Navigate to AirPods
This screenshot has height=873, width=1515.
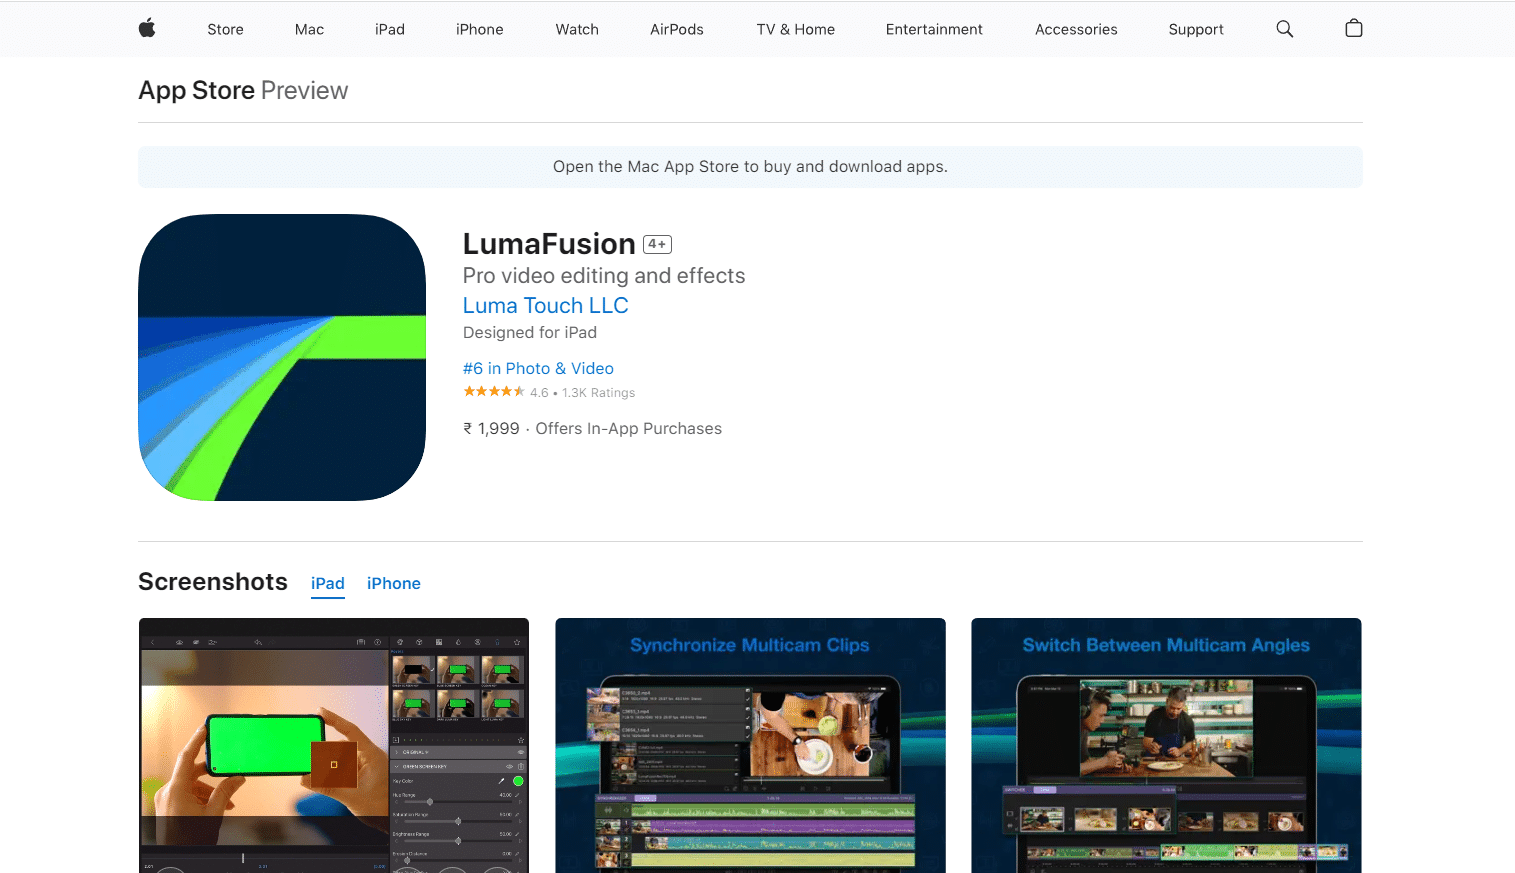coord(677,29)
